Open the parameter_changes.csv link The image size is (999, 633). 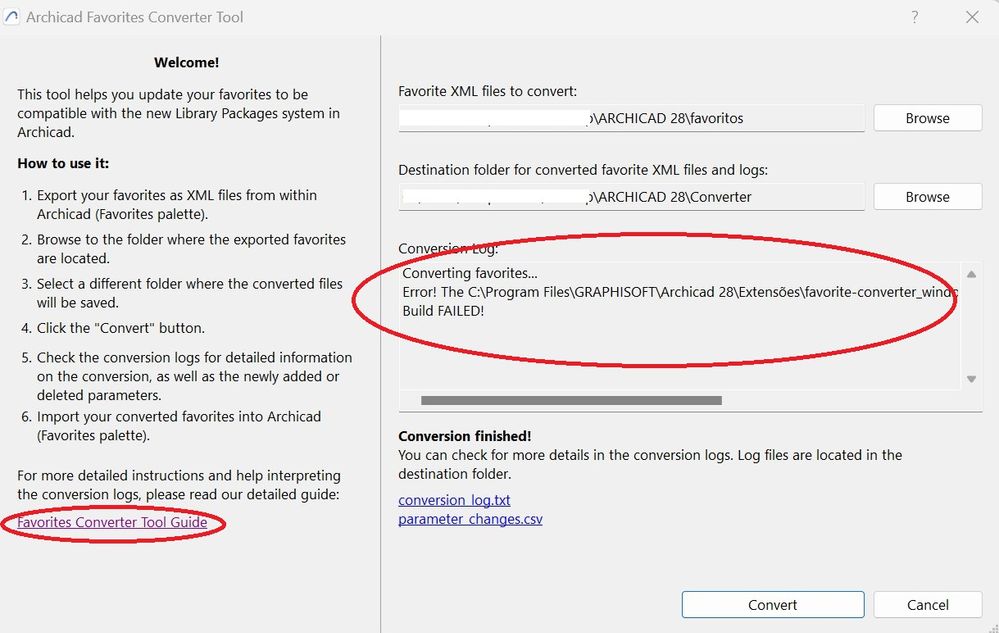point(470,519)
